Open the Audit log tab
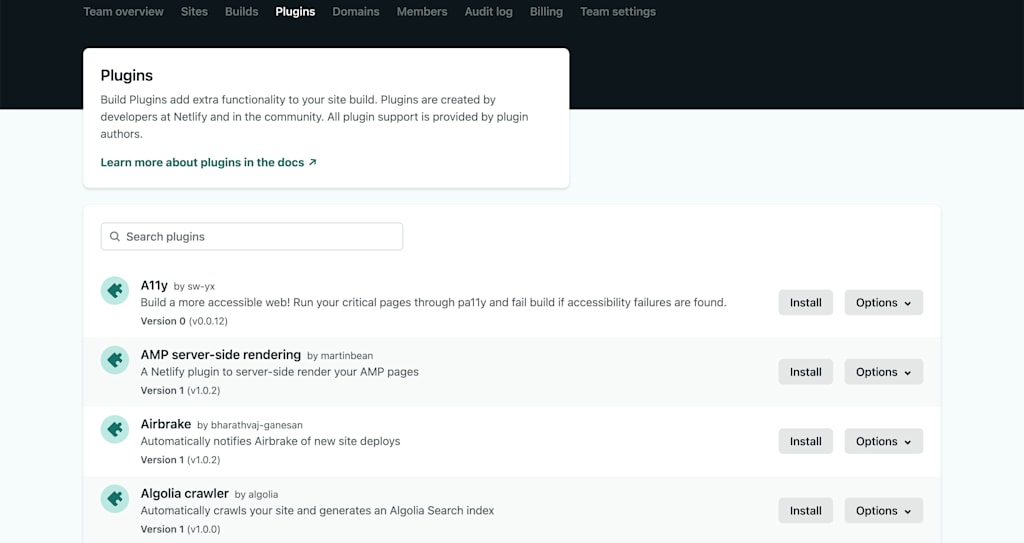The image size is (1024, 543). [488, 12]
